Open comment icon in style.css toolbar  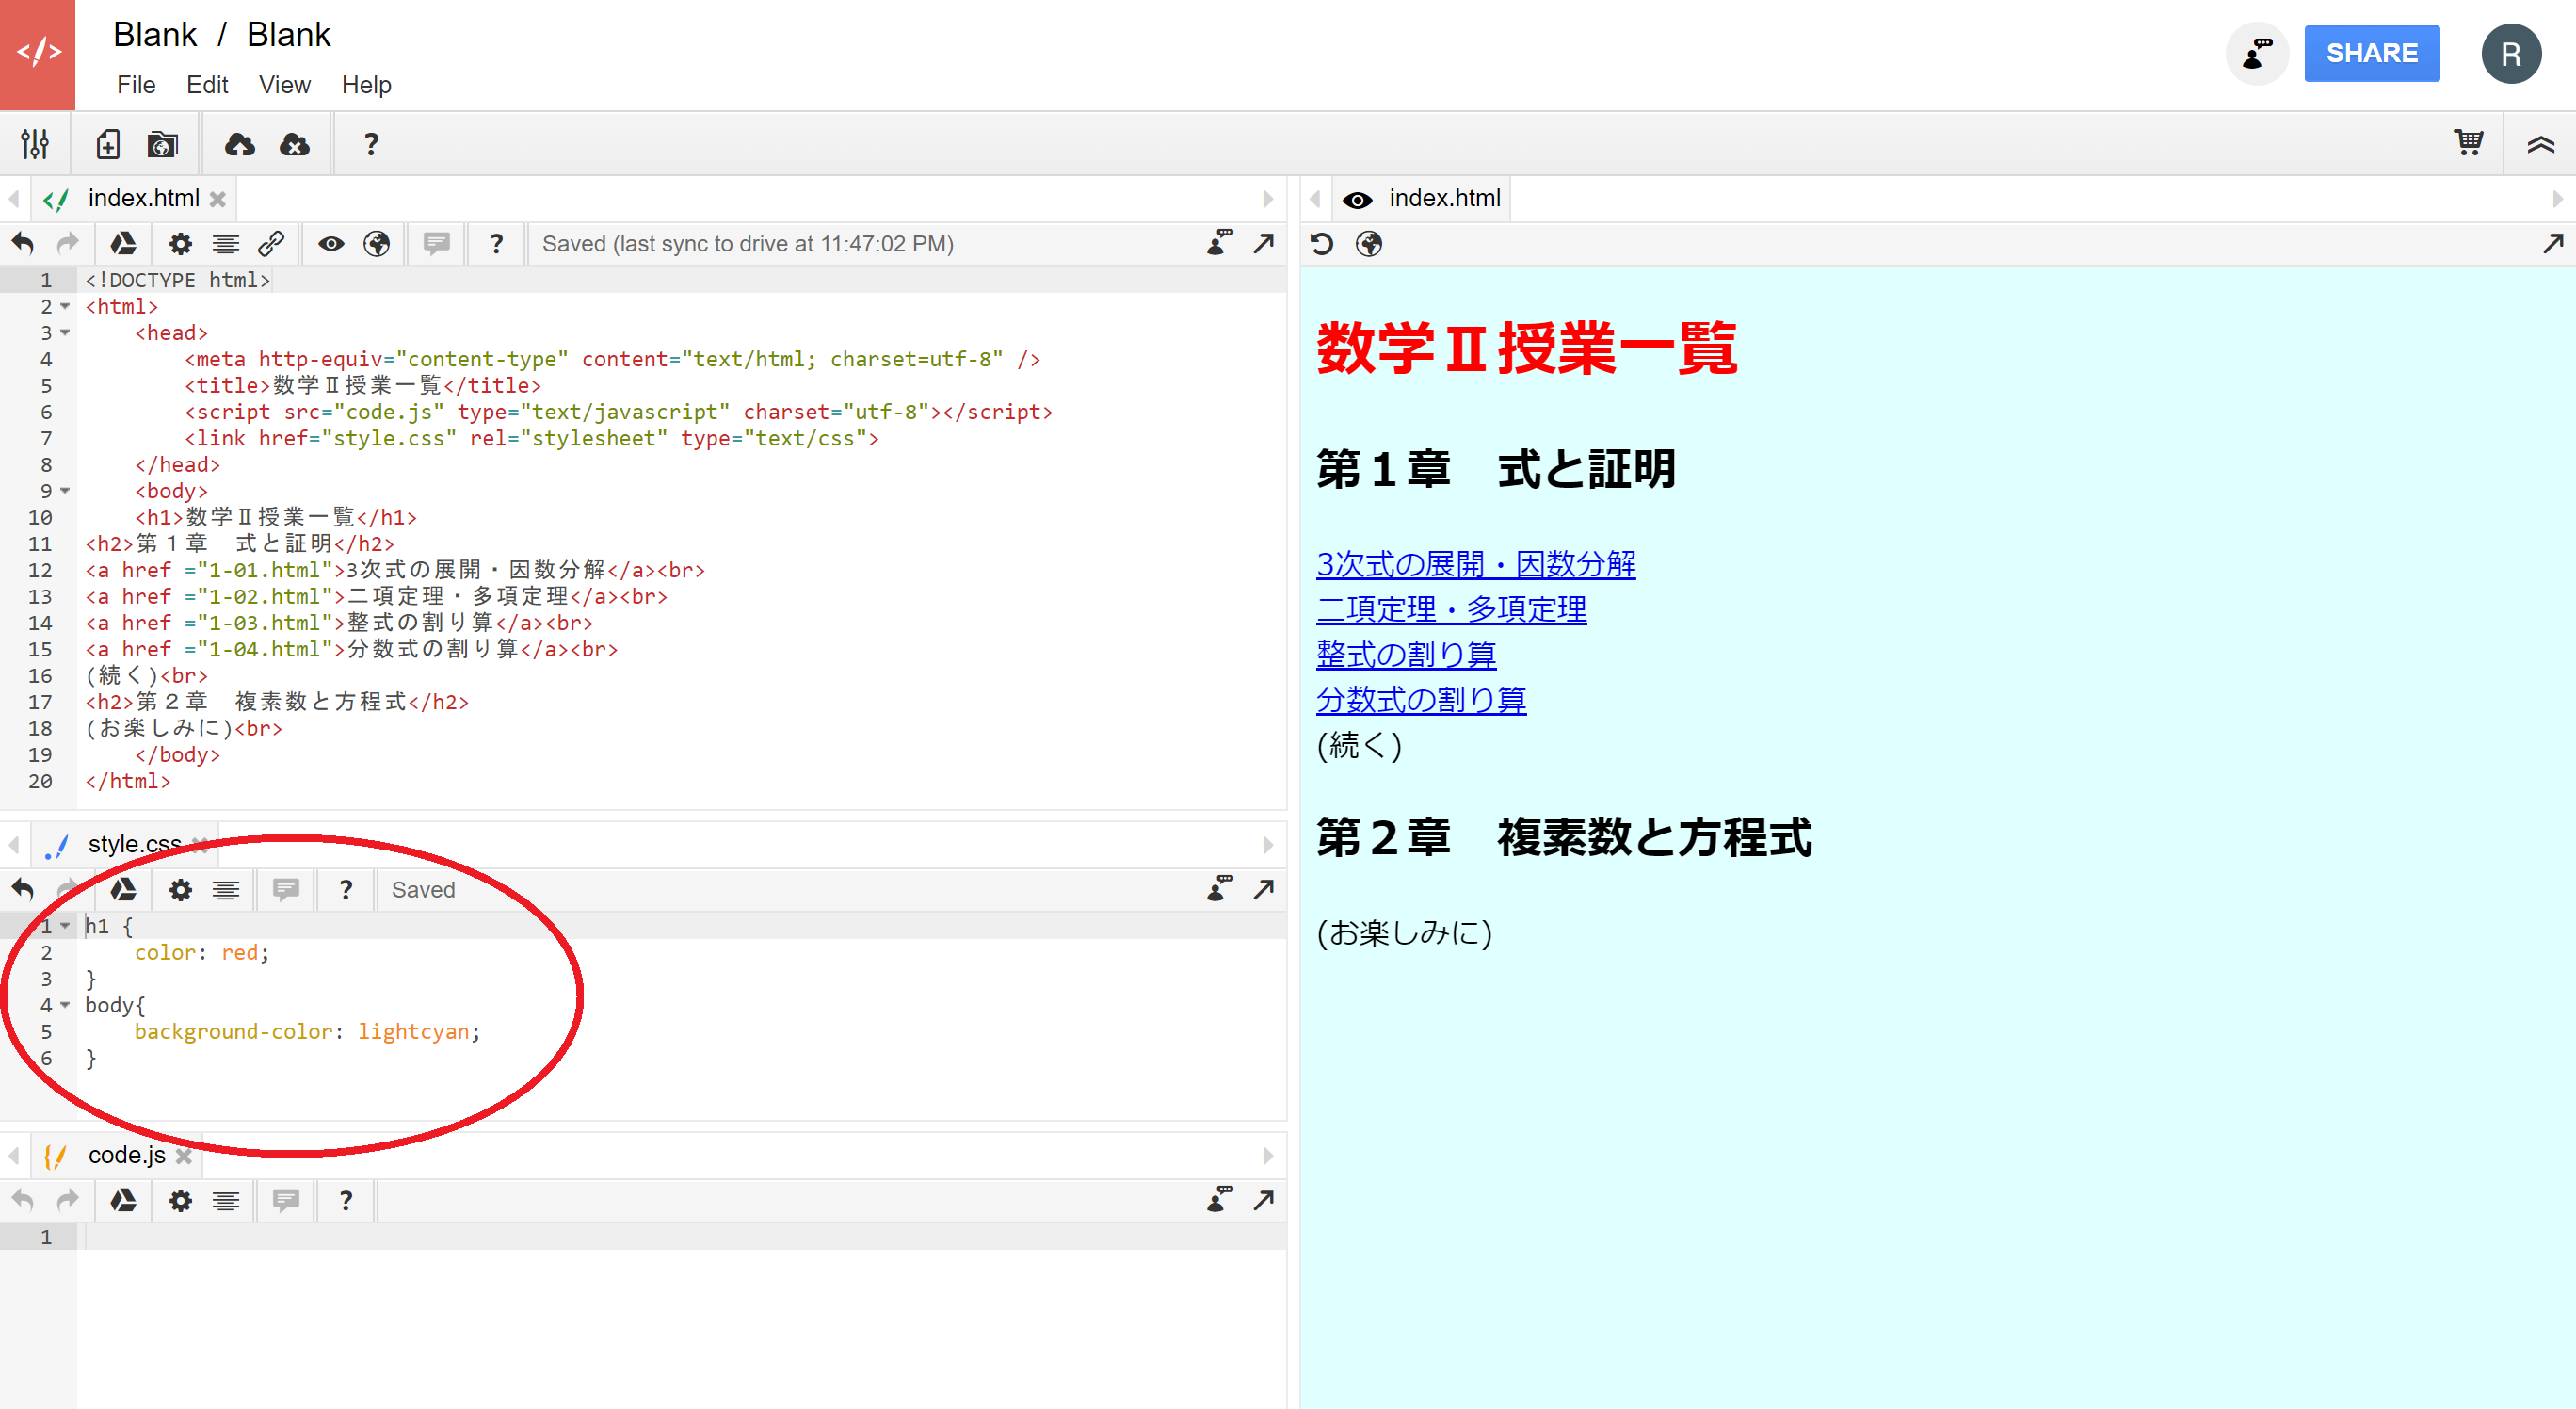point(286,889)
